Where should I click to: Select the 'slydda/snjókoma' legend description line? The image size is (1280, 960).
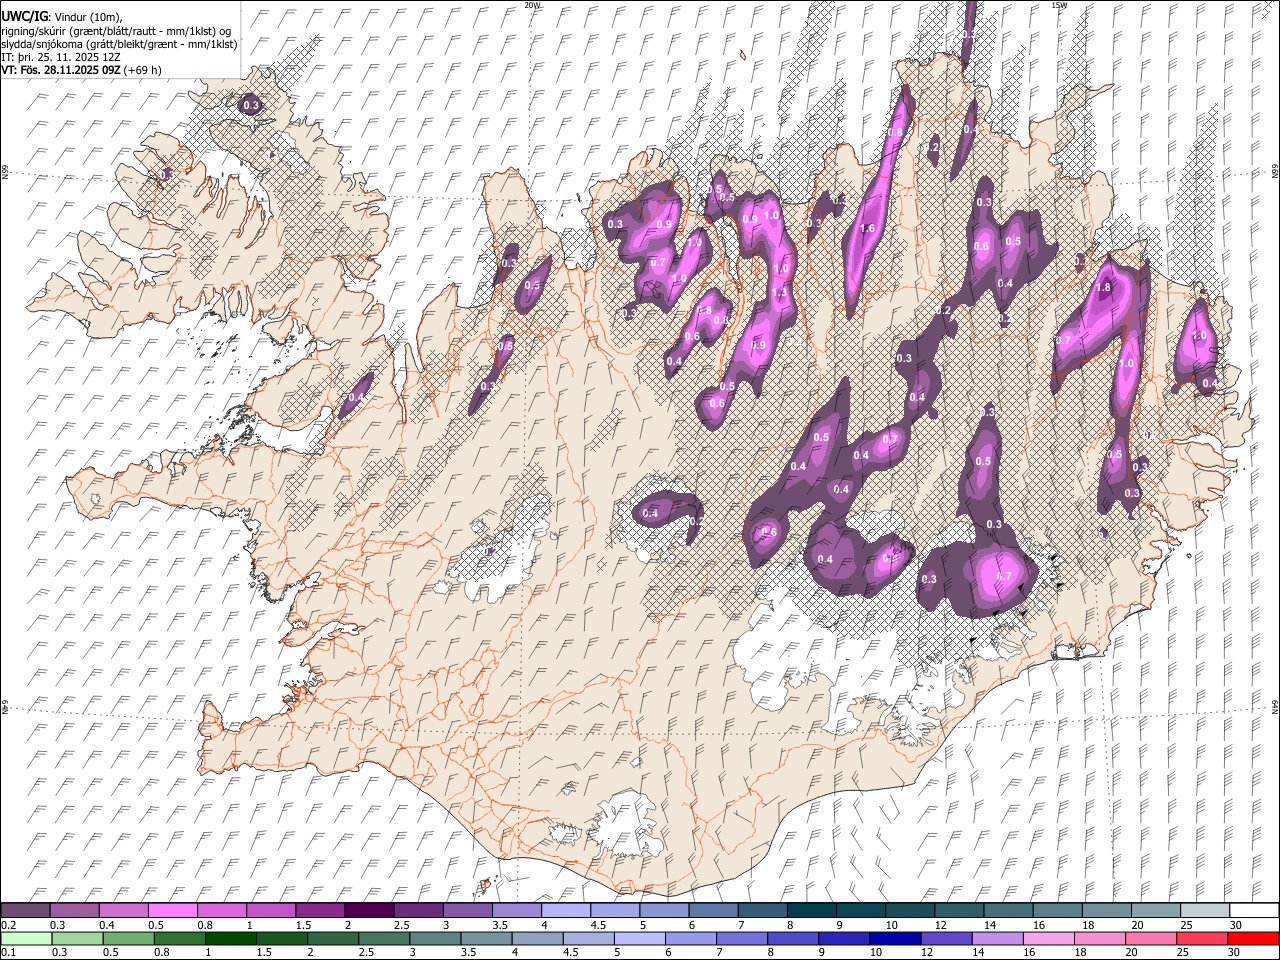pyautogui.click(x=119, y=44)
